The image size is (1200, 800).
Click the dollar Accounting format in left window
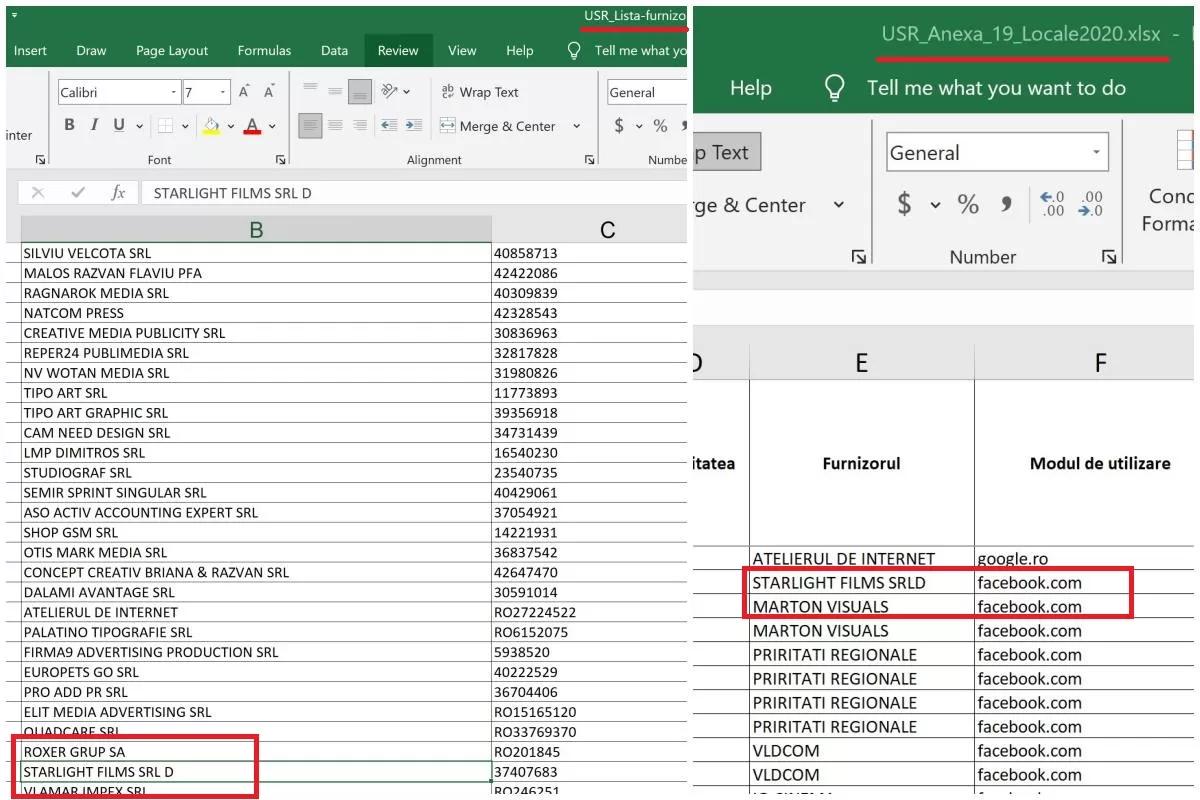619,126
